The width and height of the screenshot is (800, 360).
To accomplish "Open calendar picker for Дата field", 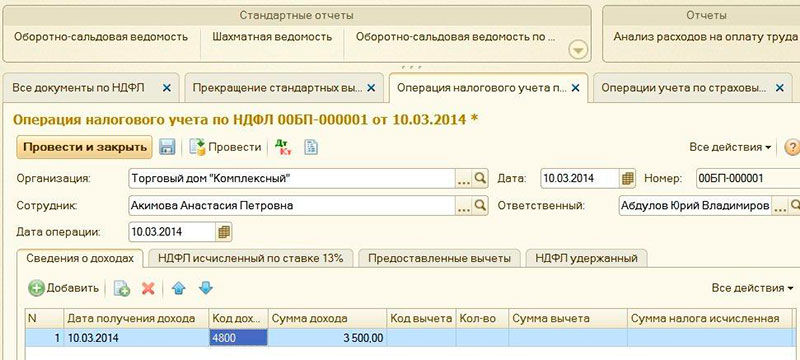I will pyautogui.click(x=628, y=178).
